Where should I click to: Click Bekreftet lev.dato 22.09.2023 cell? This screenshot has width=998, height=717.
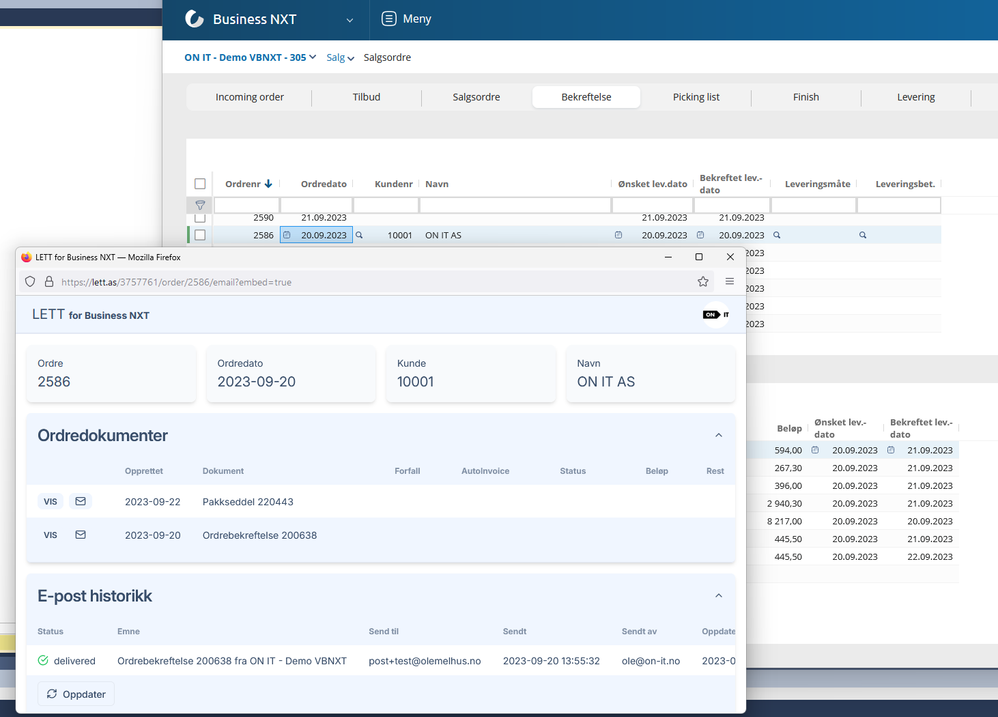(929, 557)
